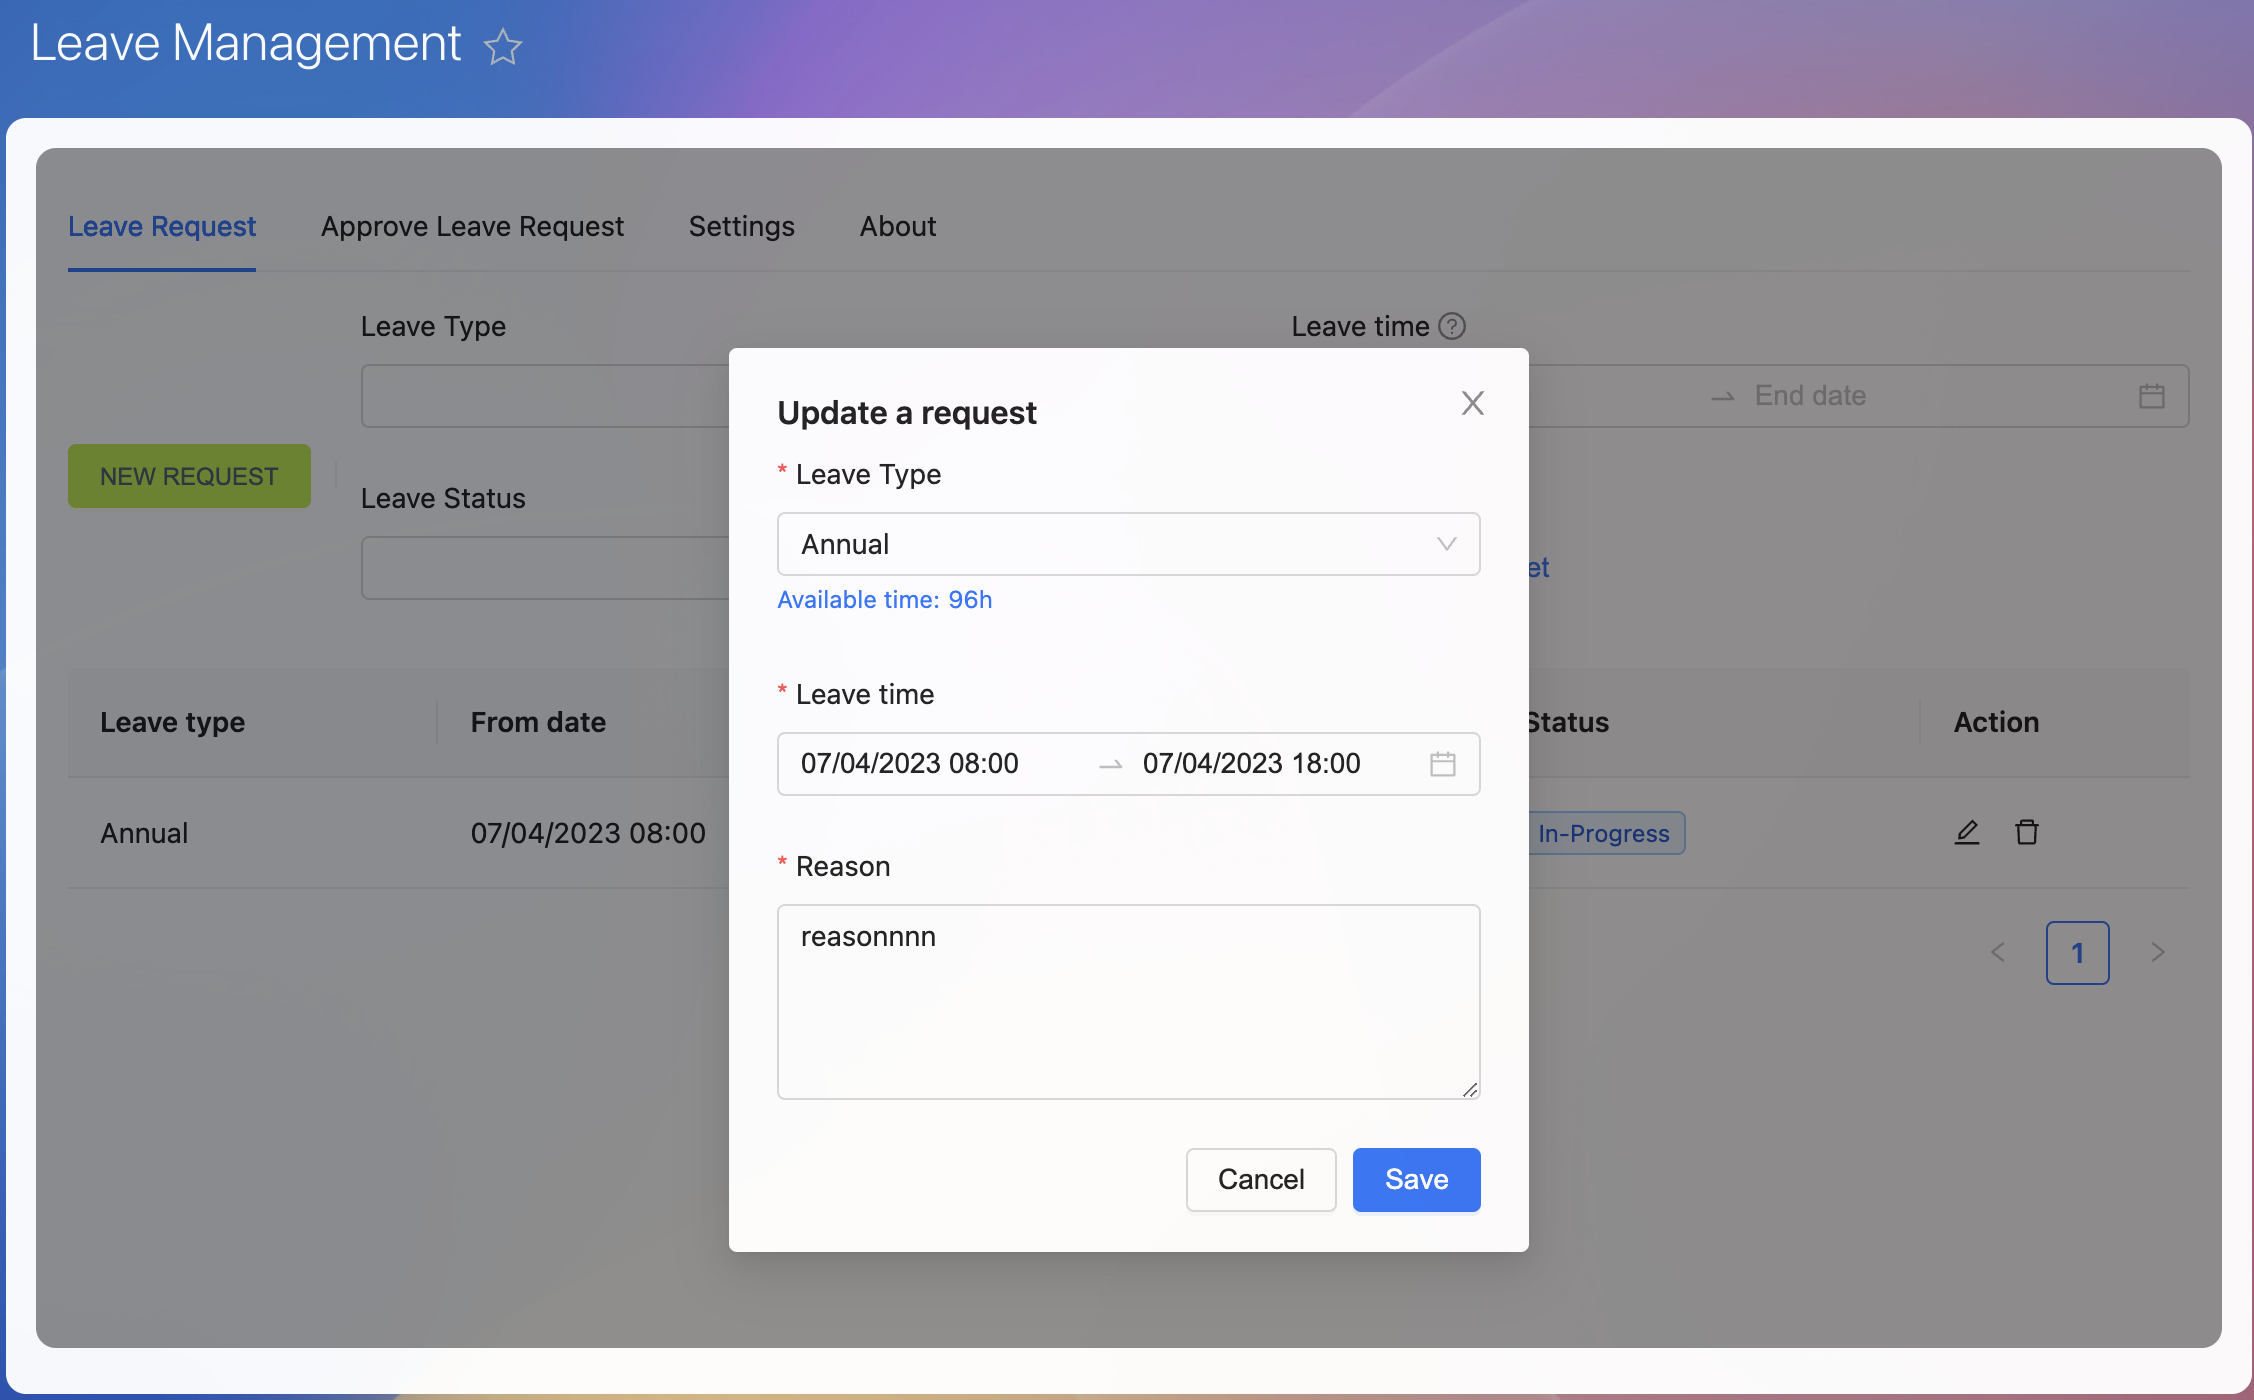Select page 1 in pagination

click(x=2077, y=952)
